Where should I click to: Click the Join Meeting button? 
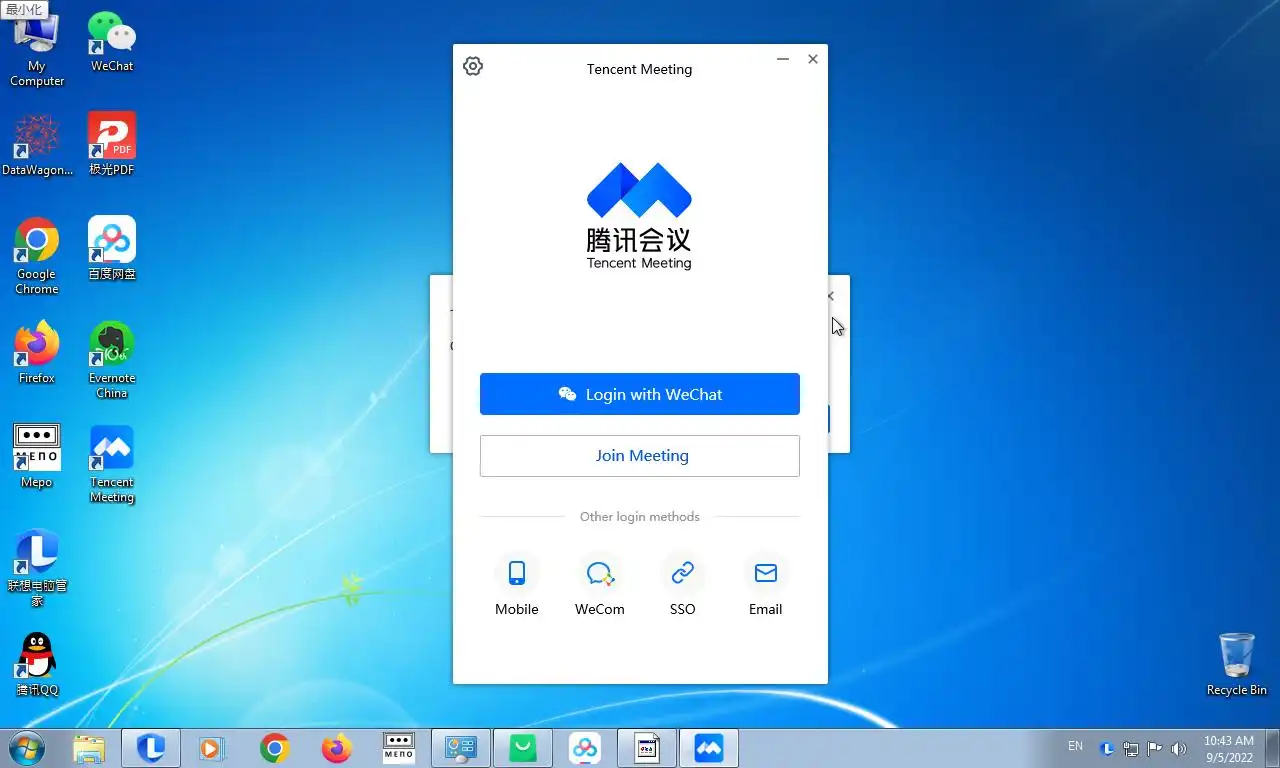click(x=640, y=456)
